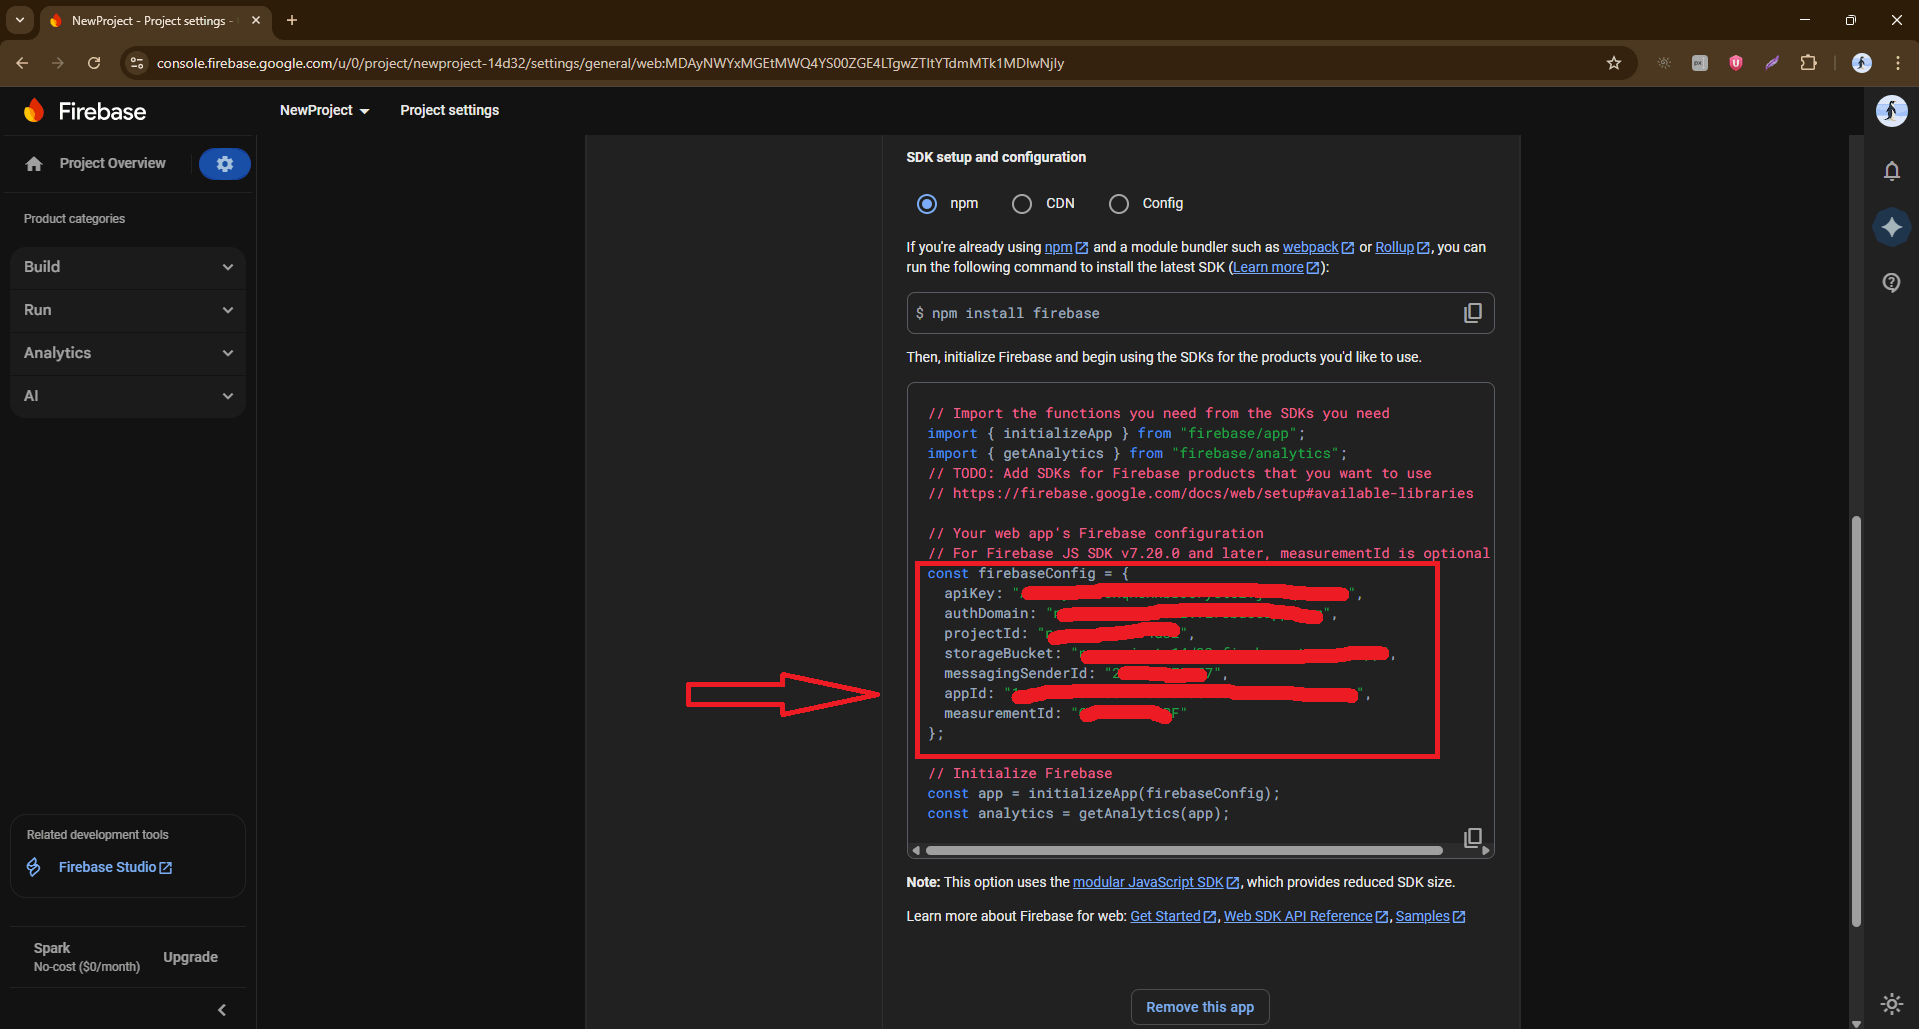This screenshot has height=1029, width=1919.
Task: Click the Firebase Studio icon
Action: (x=34, y=867)
